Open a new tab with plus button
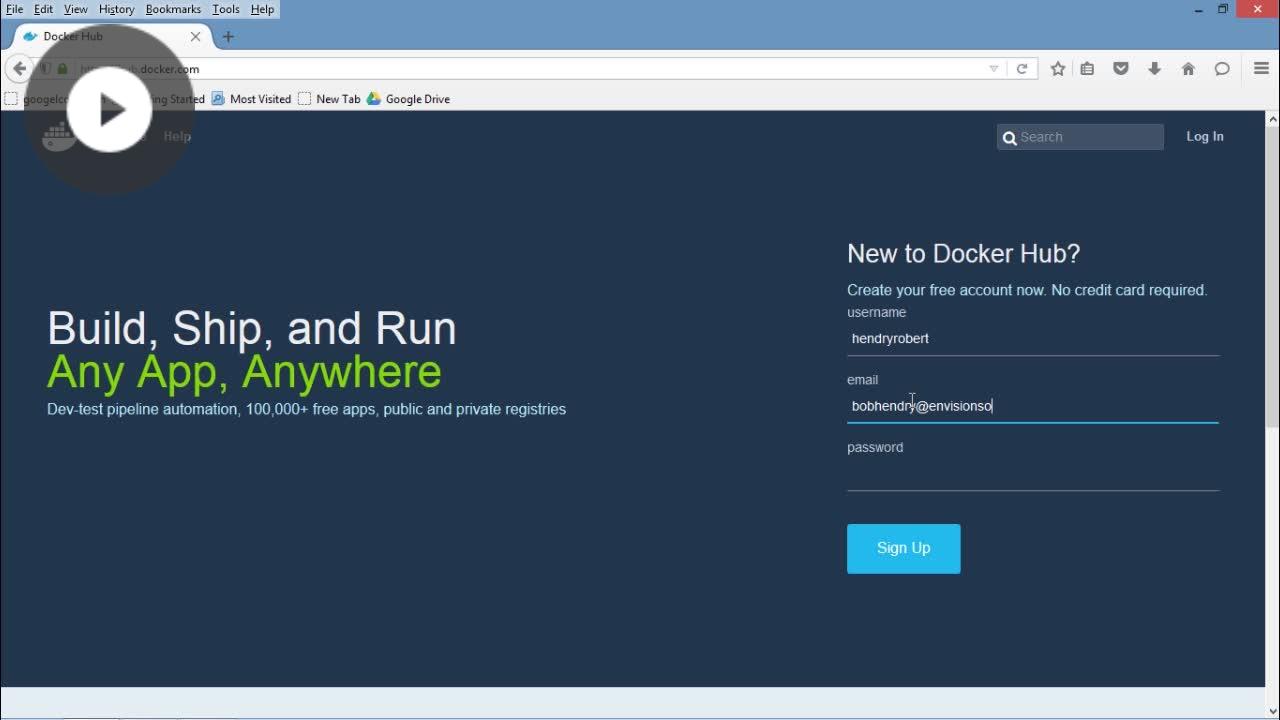Image resolution: width=1280 pixels, height=720 pixels. pos(228,36)
